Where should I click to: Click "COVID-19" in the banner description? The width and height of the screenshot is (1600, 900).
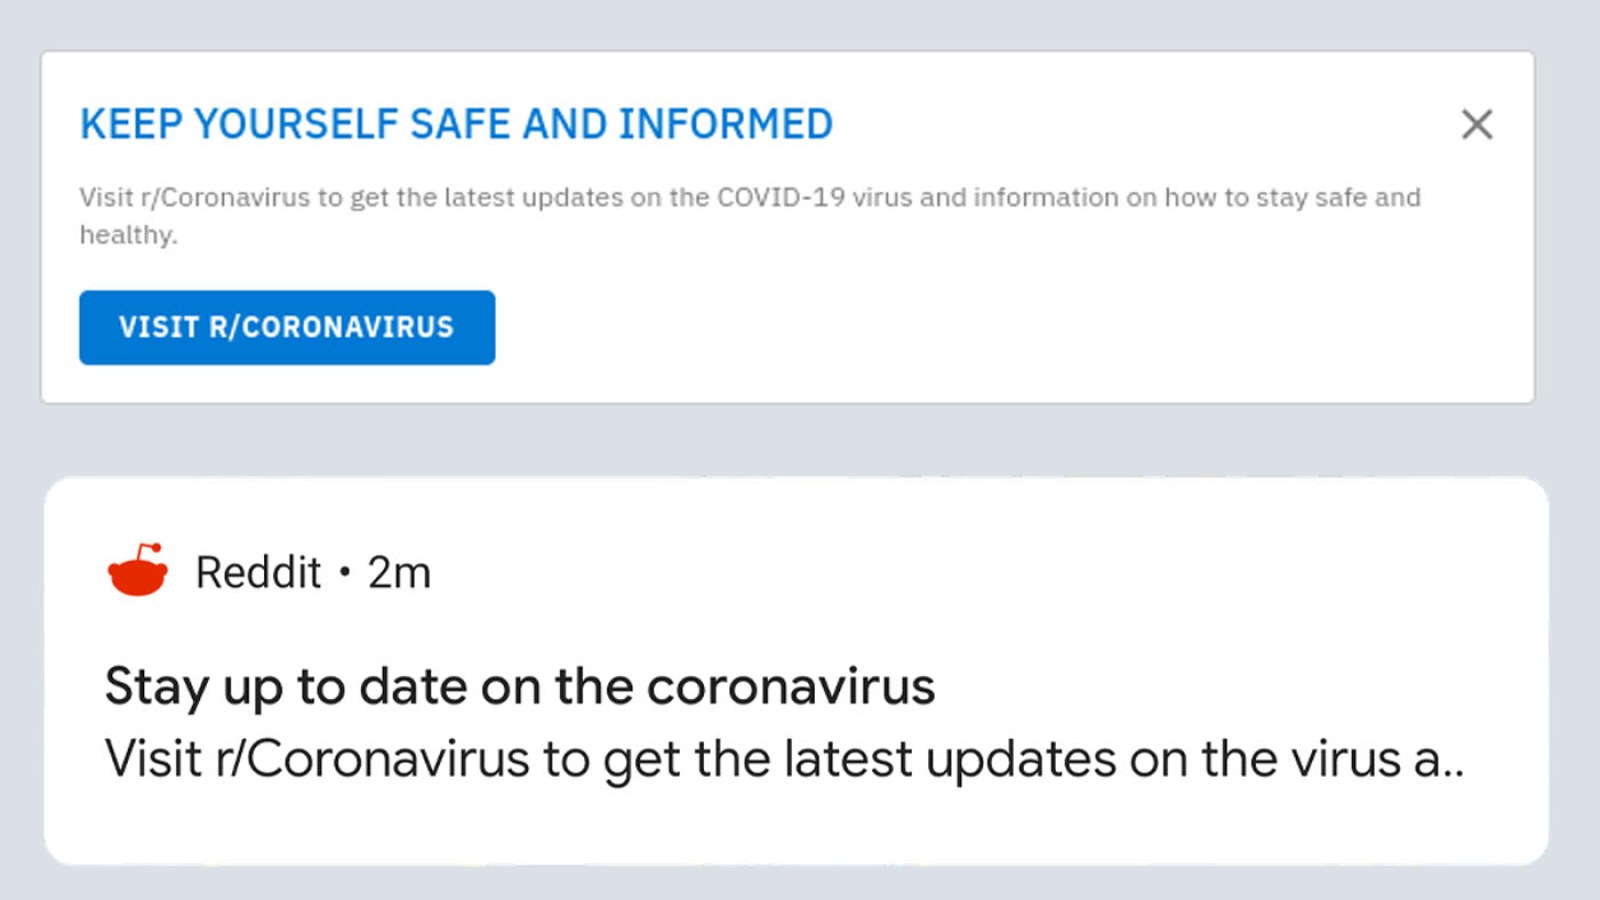point(780,198)
